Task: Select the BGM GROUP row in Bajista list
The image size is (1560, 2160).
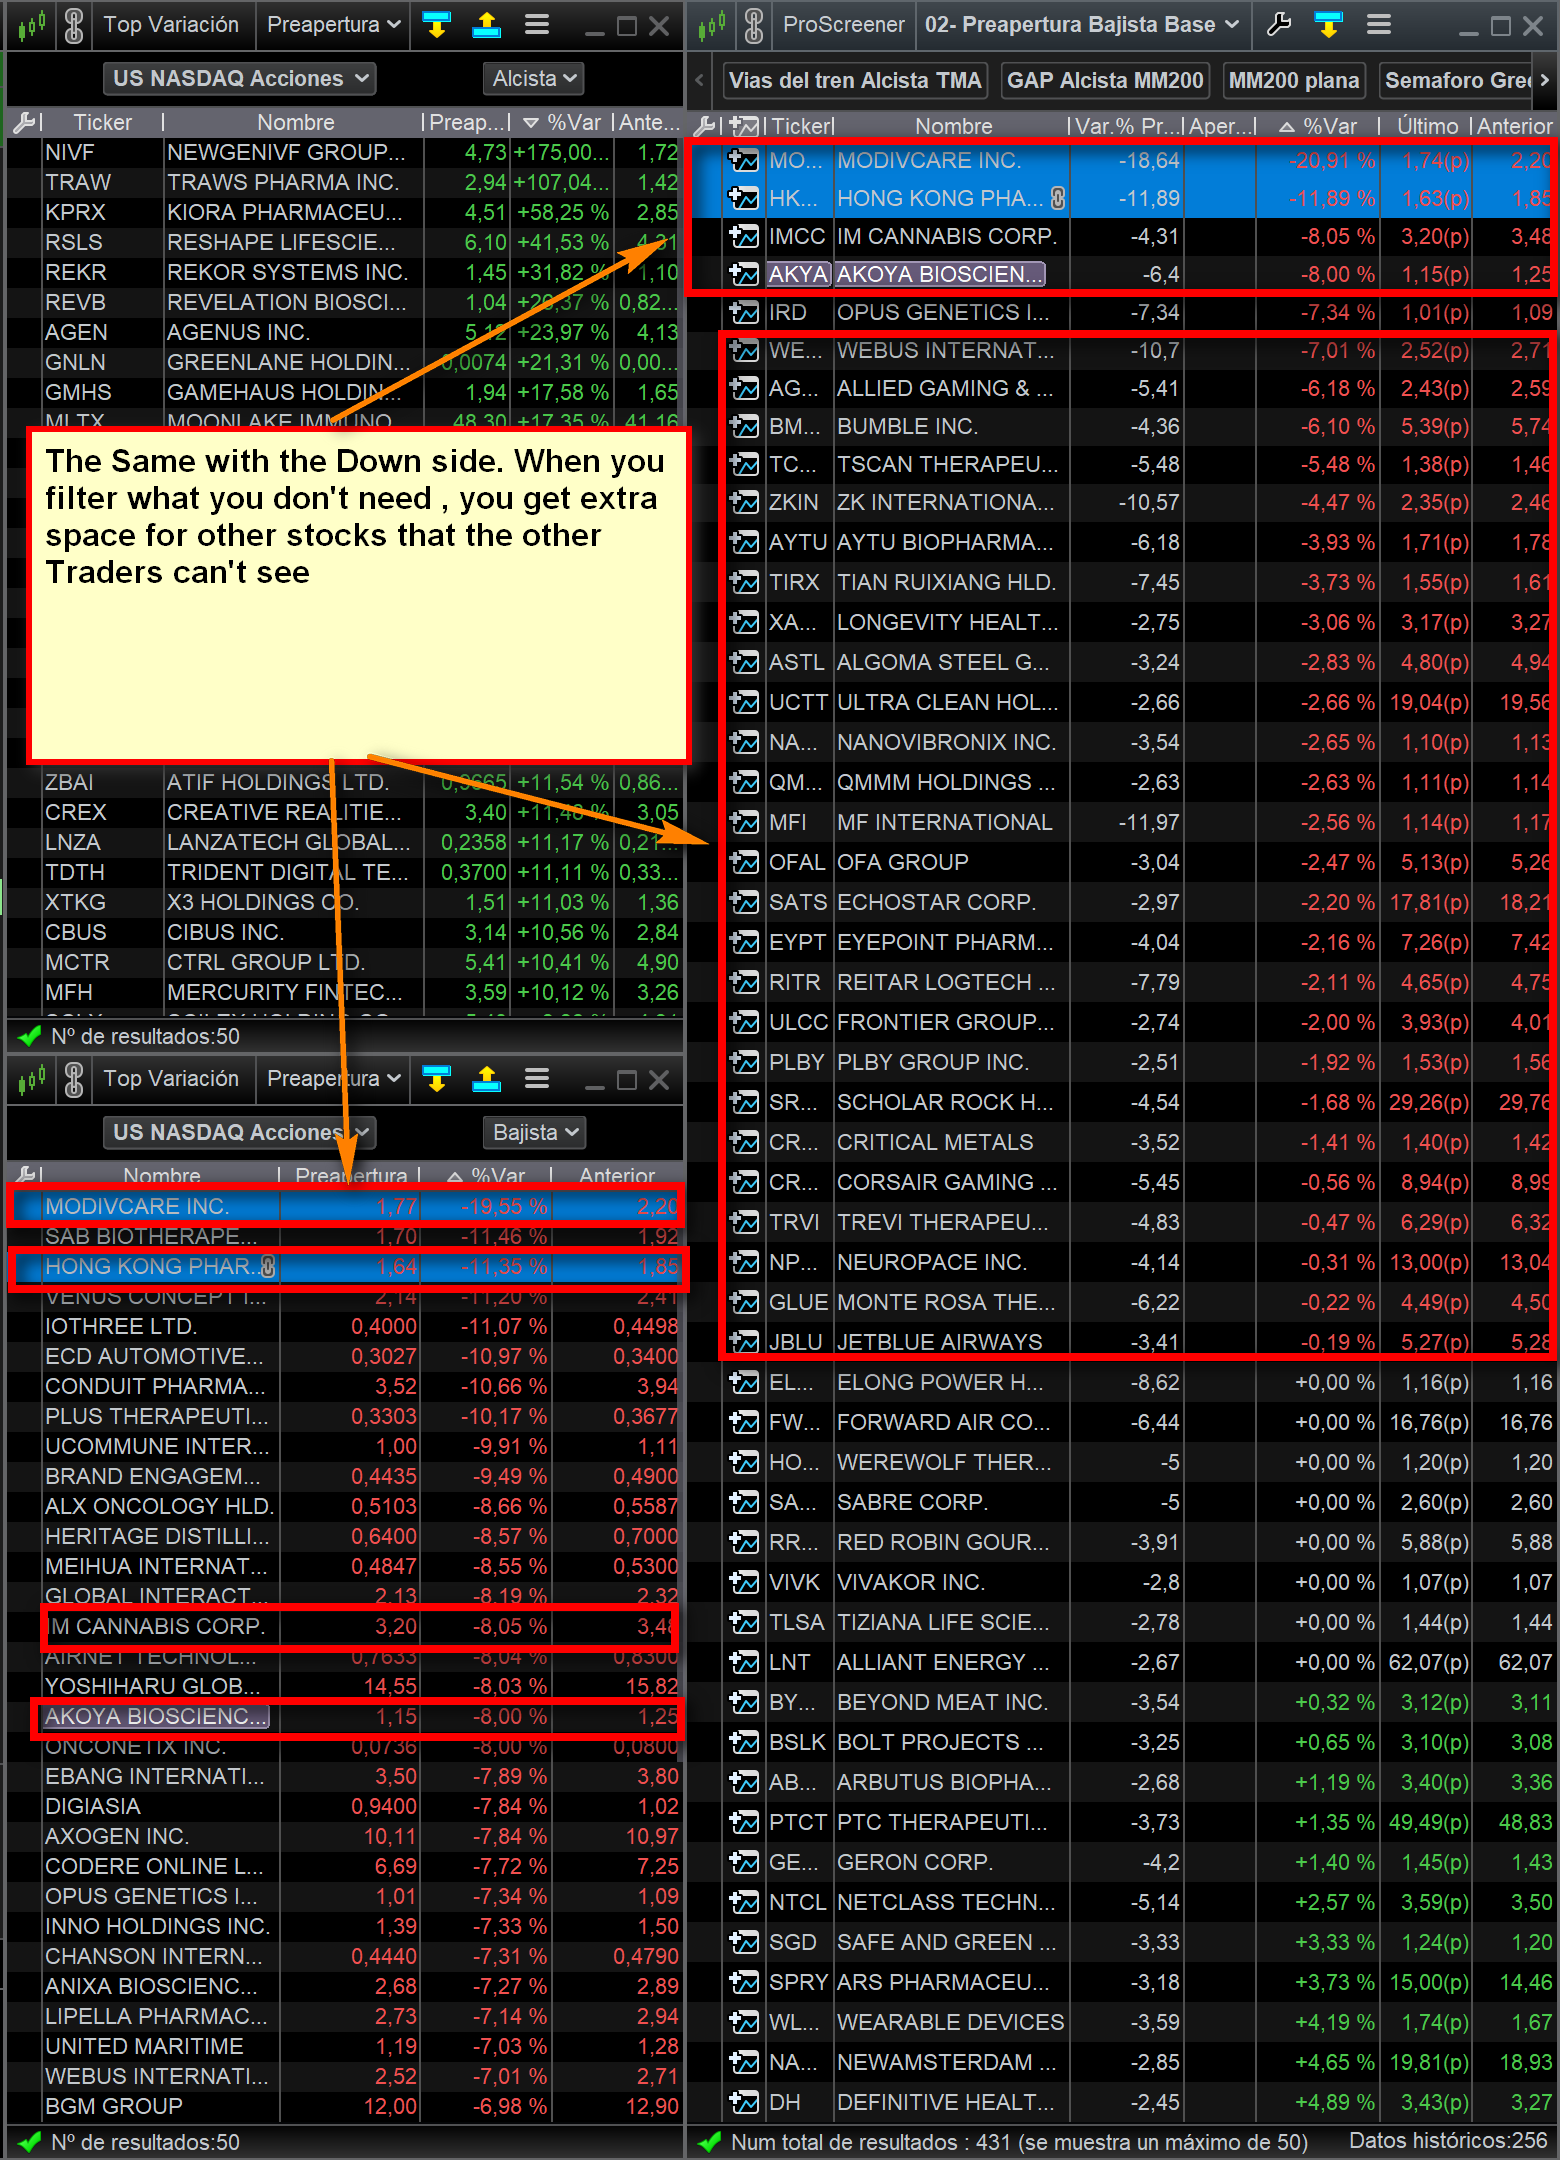Action: [345, 2107]
